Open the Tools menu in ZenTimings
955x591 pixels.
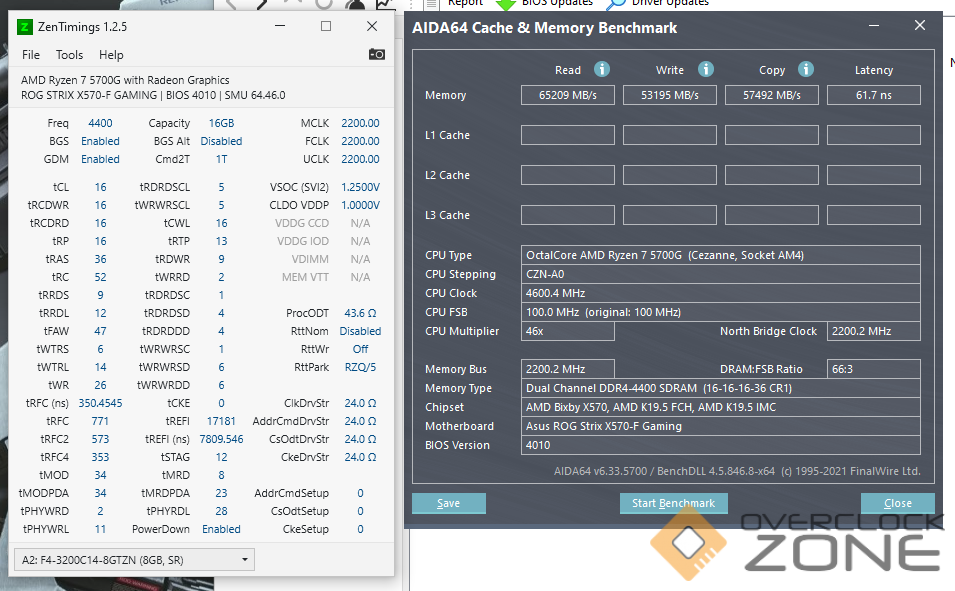[70, 55]
